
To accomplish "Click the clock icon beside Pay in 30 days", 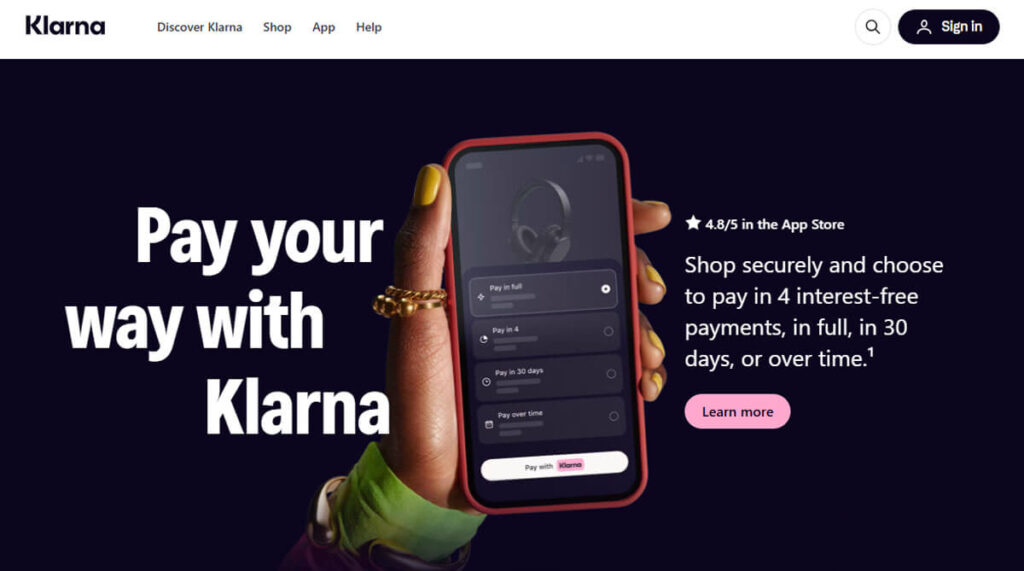I will coord(487,382).
